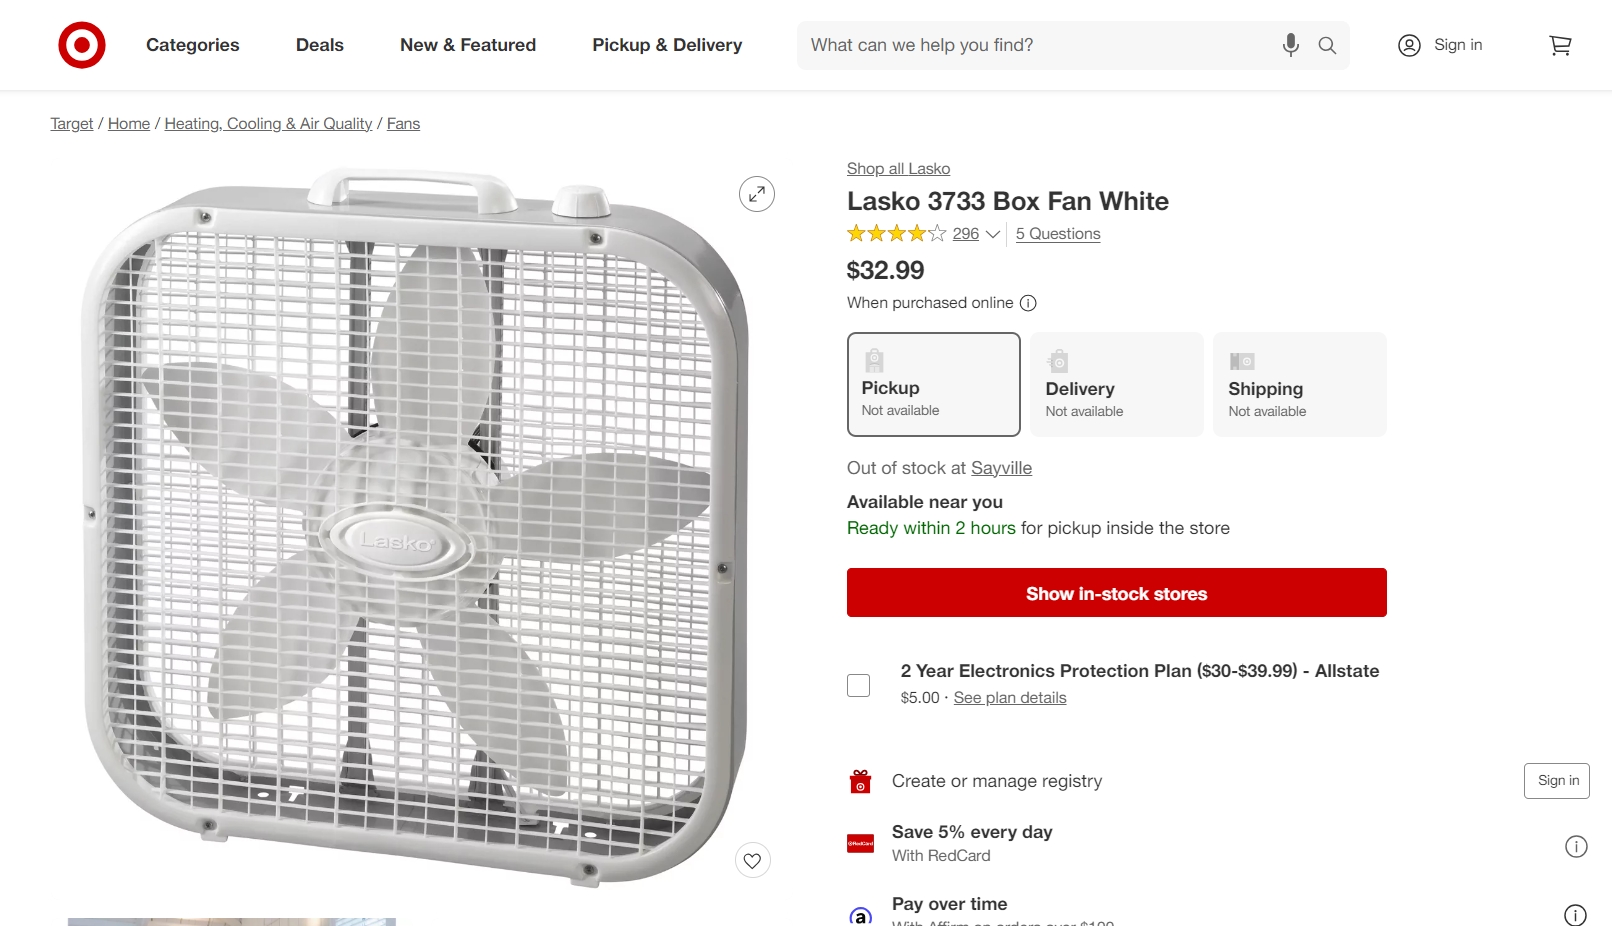
Task: Select the Pickup fulfillment option
Action: coord(933,385)
